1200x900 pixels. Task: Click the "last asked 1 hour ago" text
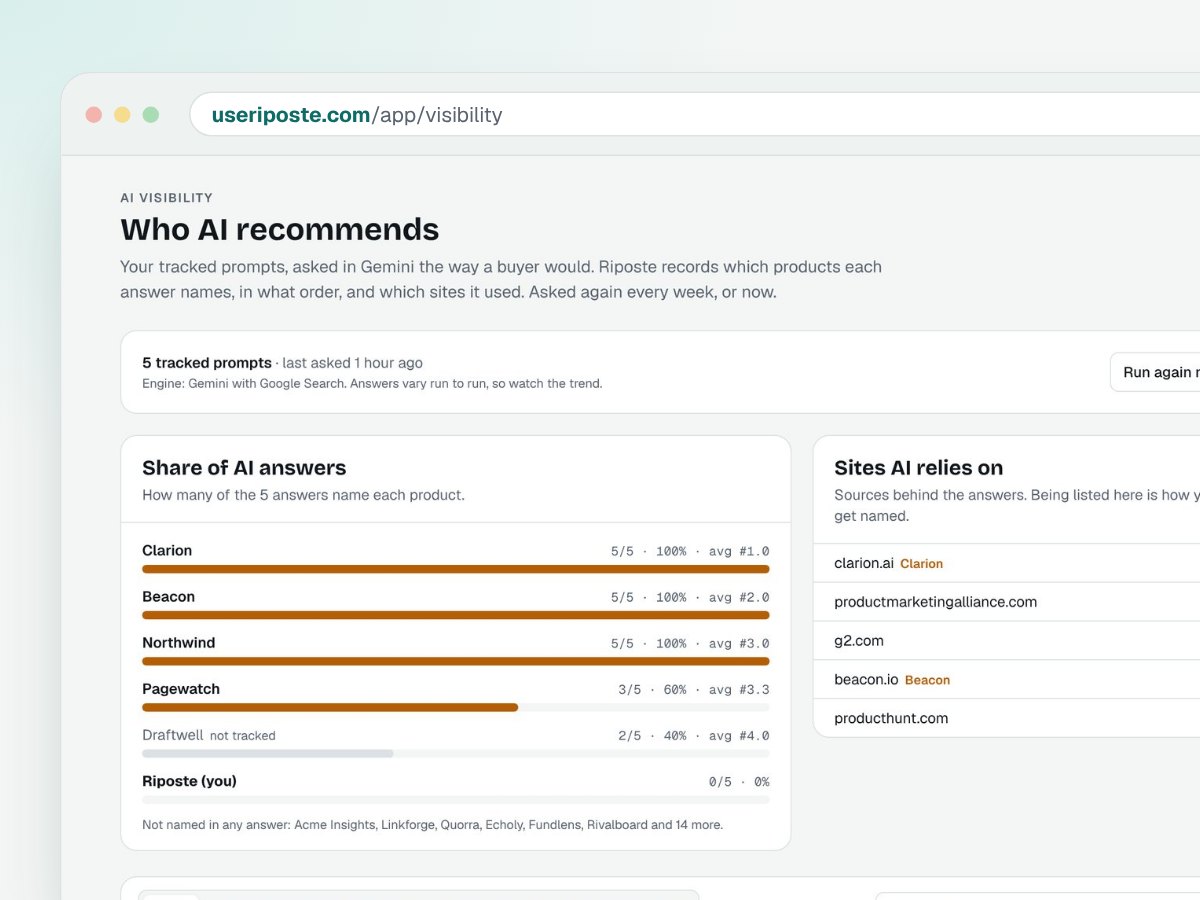[x=353, y=363]
